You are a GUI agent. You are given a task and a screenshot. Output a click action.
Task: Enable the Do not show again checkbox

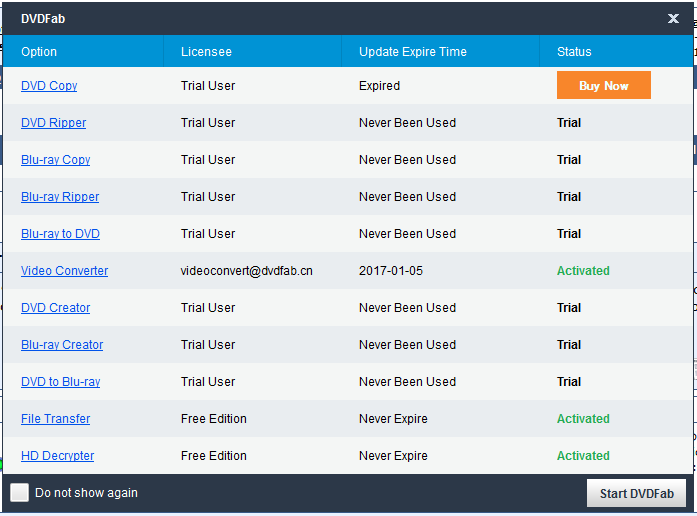click(20, 493)
